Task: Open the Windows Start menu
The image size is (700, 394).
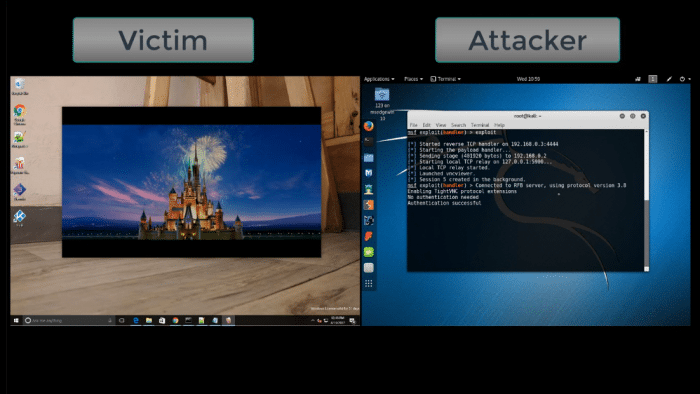Action: [16, 320]
